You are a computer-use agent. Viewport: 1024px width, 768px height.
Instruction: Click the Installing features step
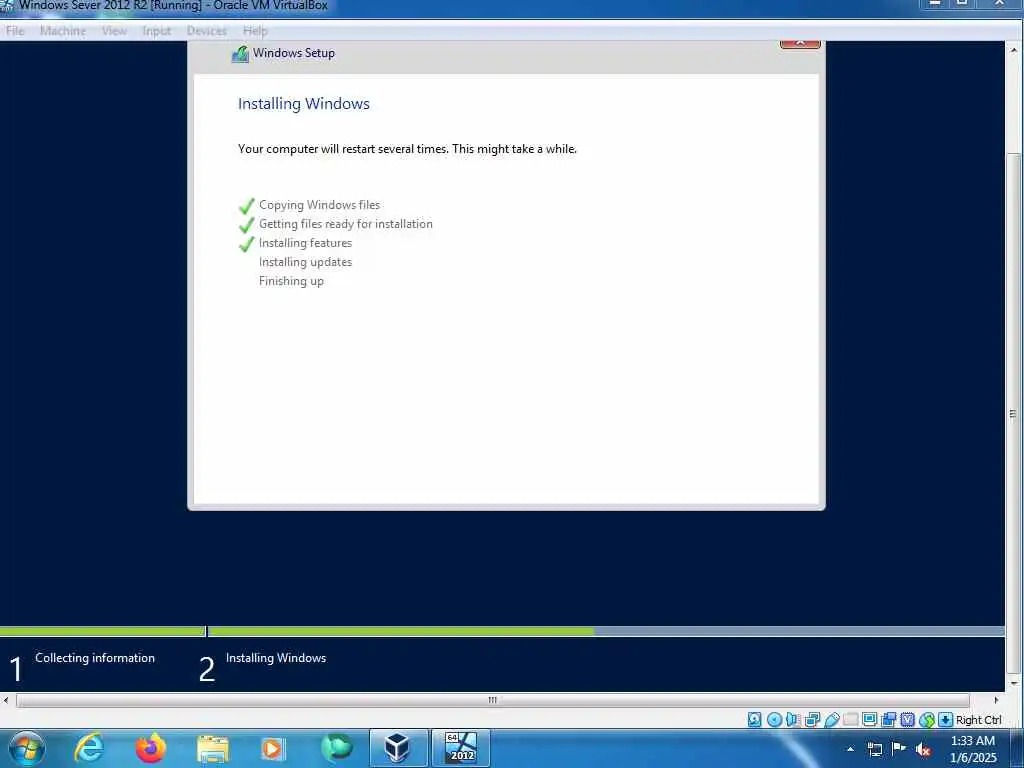coord(305,243)
